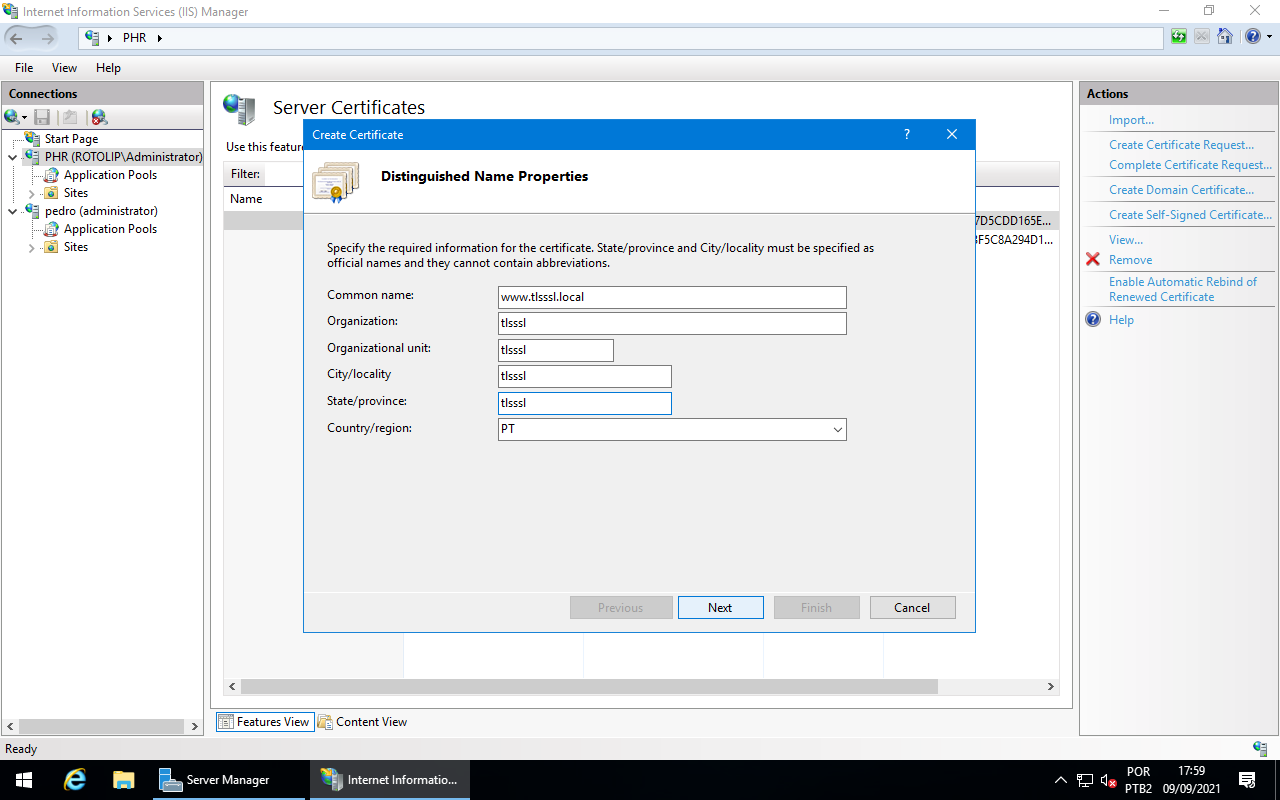Open the View menu

pos(64,67)
